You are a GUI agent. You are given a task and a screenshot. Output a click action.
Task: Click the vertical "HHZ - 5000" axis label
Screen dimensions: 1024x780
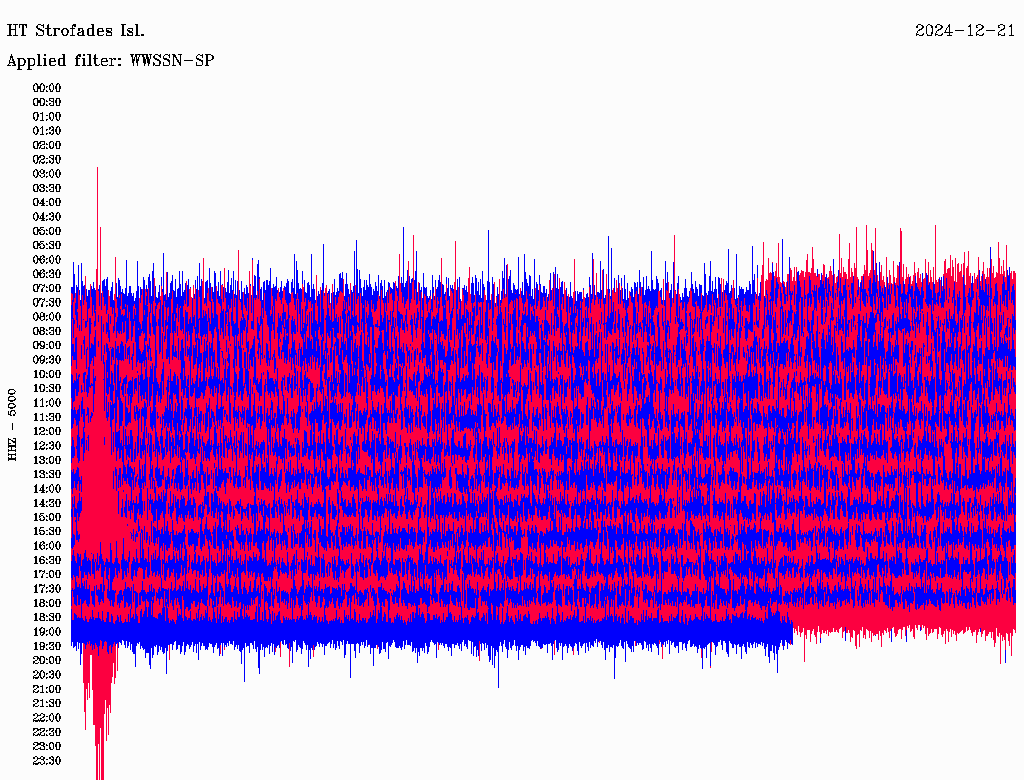pos(12,425)
